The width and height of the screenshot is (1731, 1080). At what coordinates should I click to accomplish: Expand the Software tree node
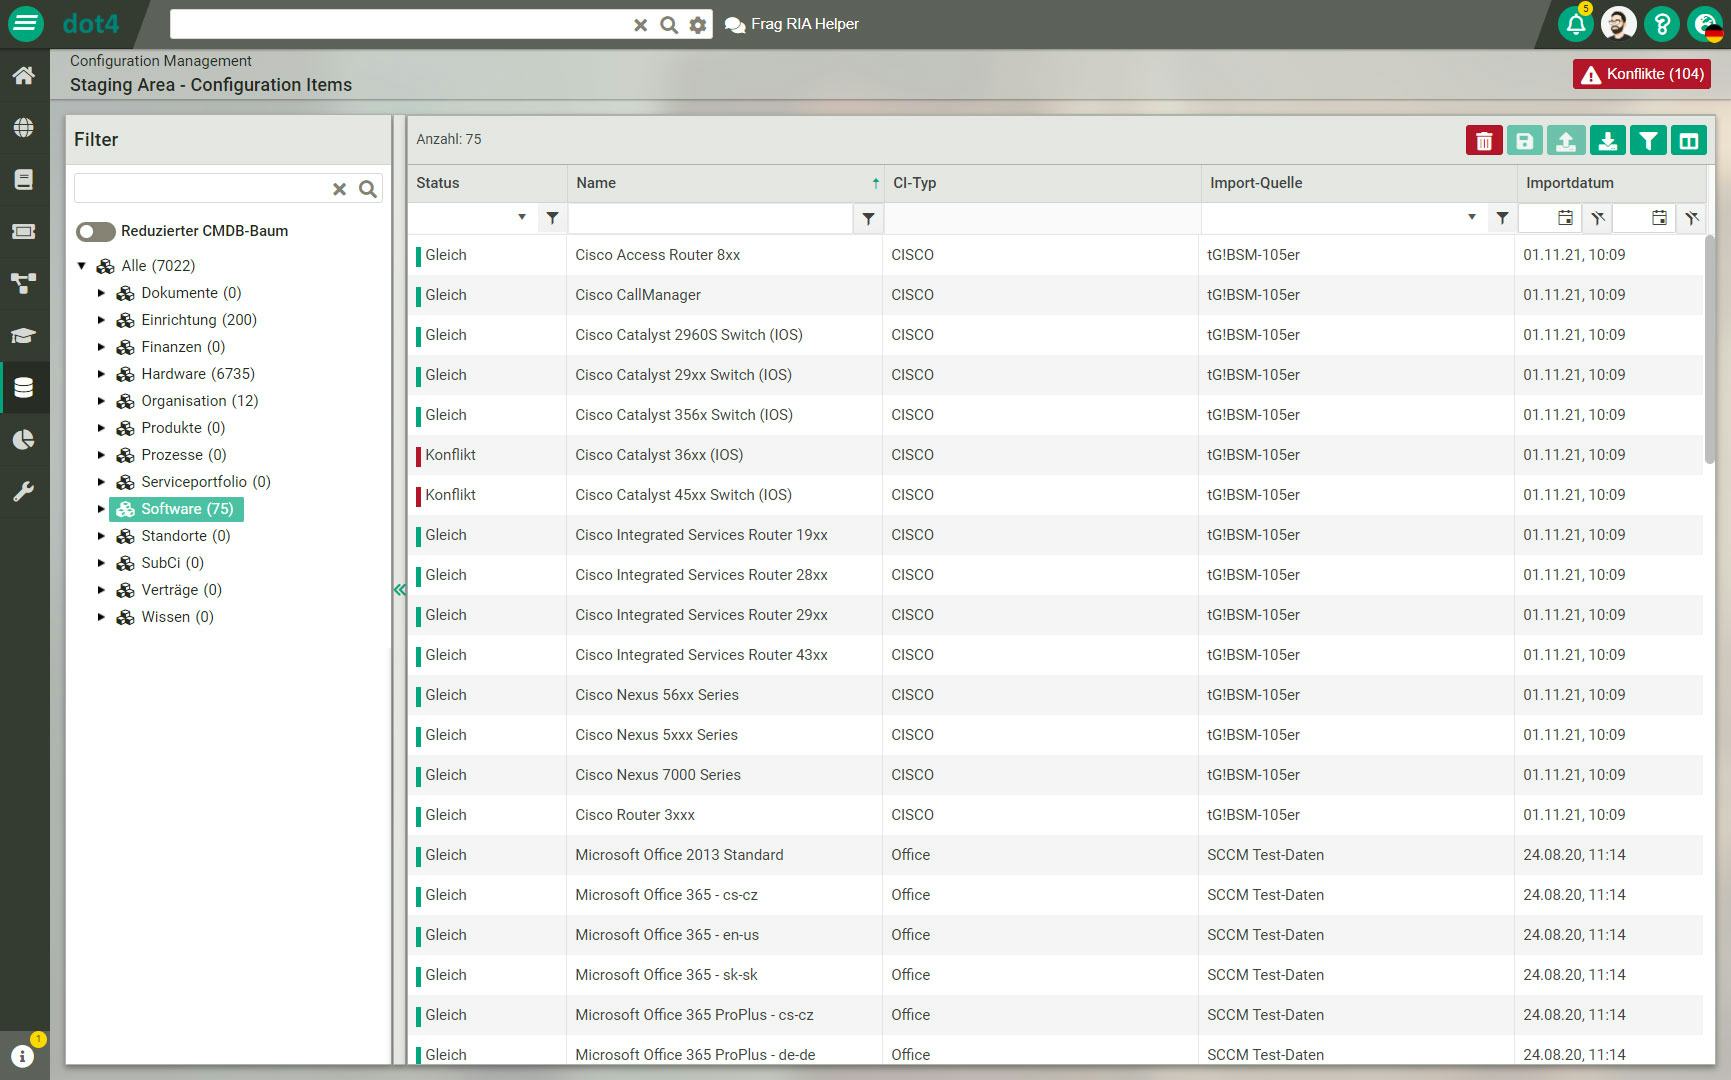click(x=101, y=509)
